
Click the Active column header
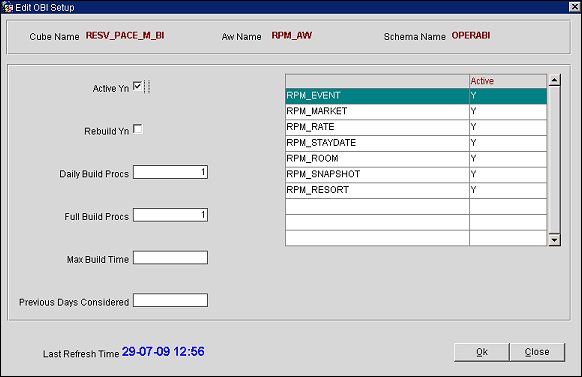pyautogui.click(x=508, y=81)
